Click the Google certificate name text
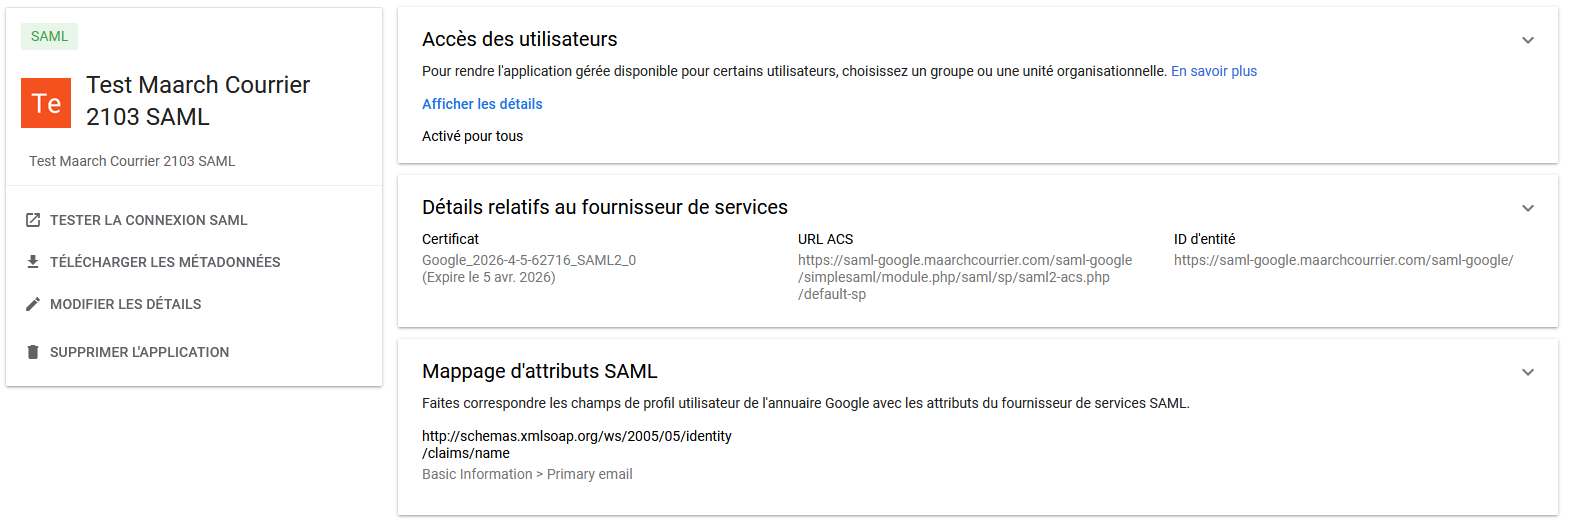Viewport: 1580px width, 527px height. point(529,260)
